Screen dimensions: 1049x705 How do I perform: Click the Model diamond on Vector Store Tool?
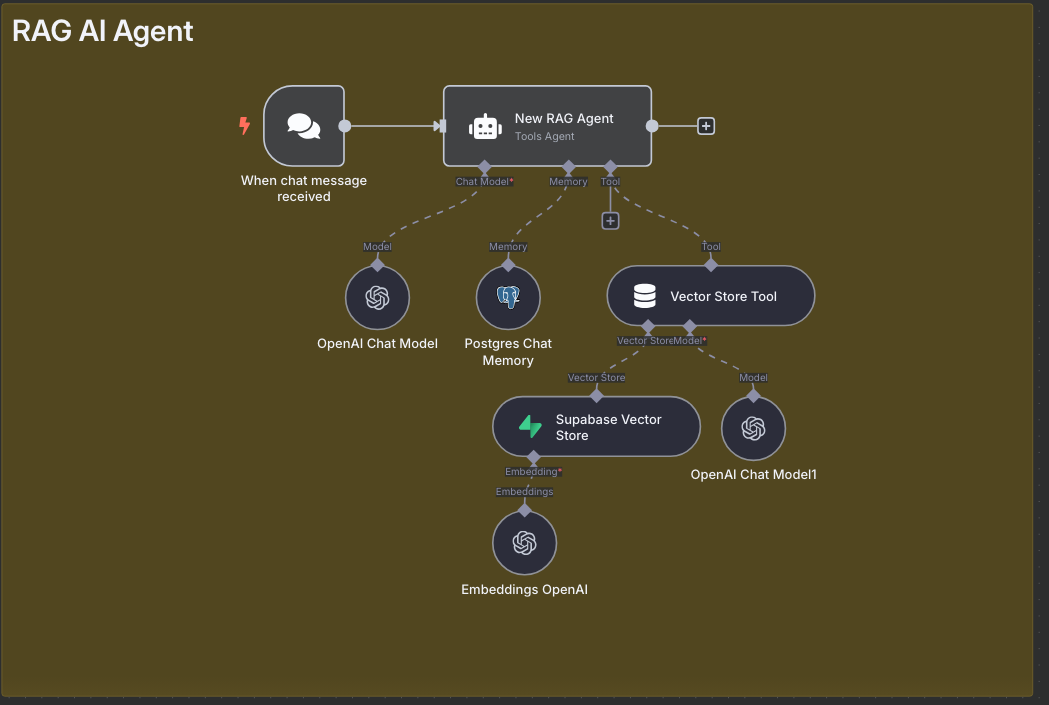click(x=690, y=326)
